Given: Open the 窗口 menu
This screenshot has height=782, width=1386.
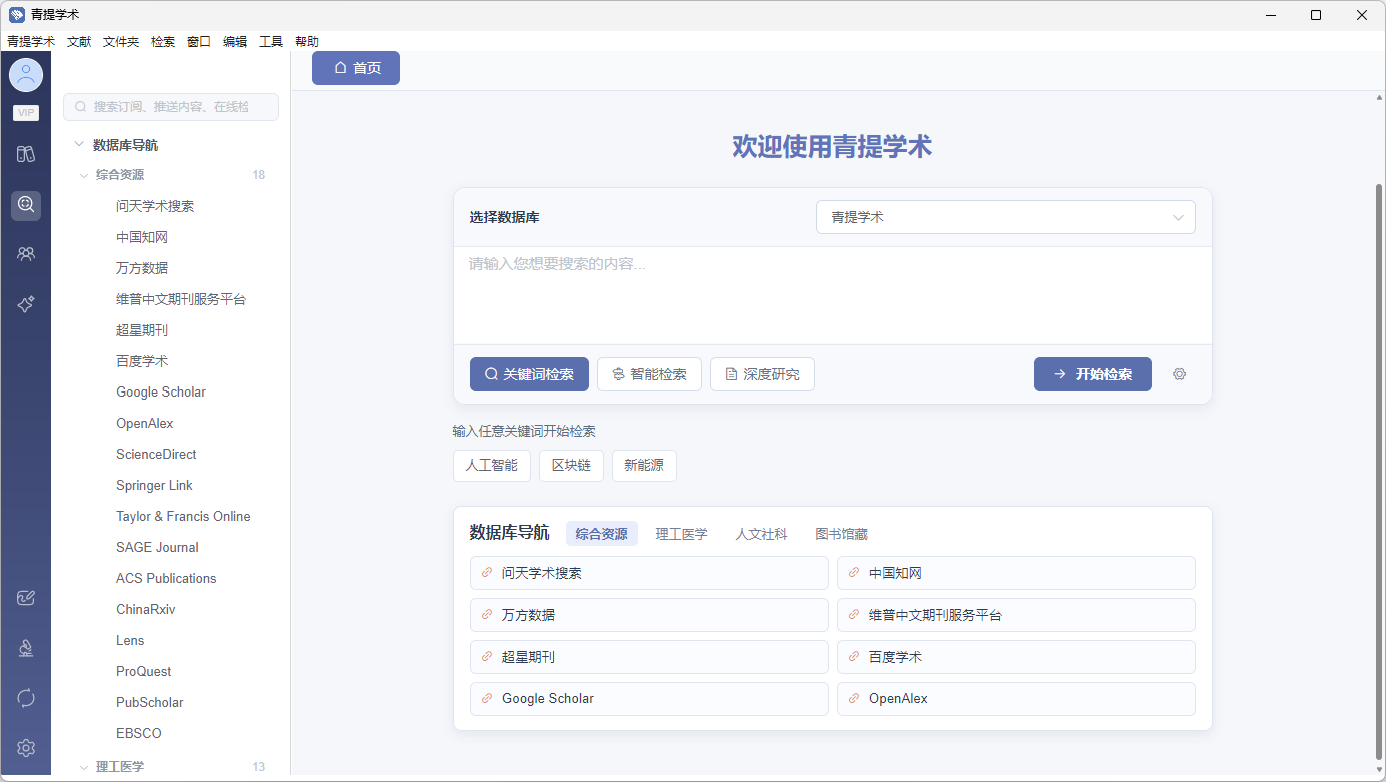Looking at the screenshot, I should 199,42.
